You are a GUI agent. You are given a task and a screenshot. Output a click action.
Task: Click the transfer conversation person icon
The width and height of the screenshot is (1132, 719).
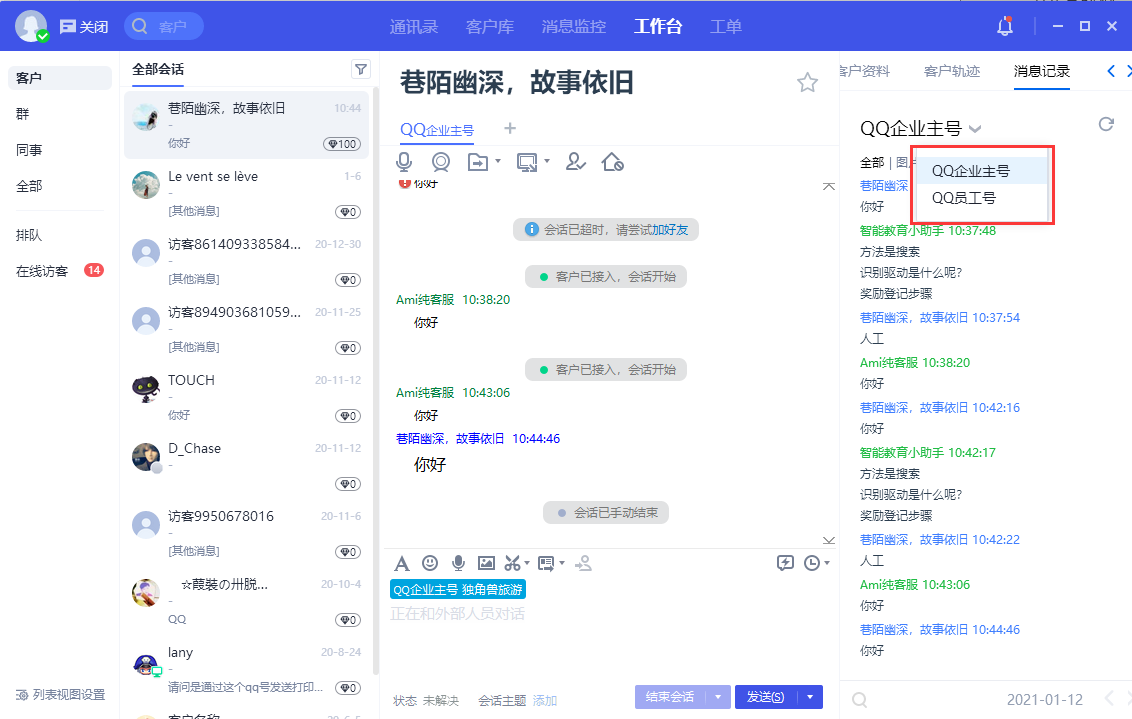click(583, 563)
